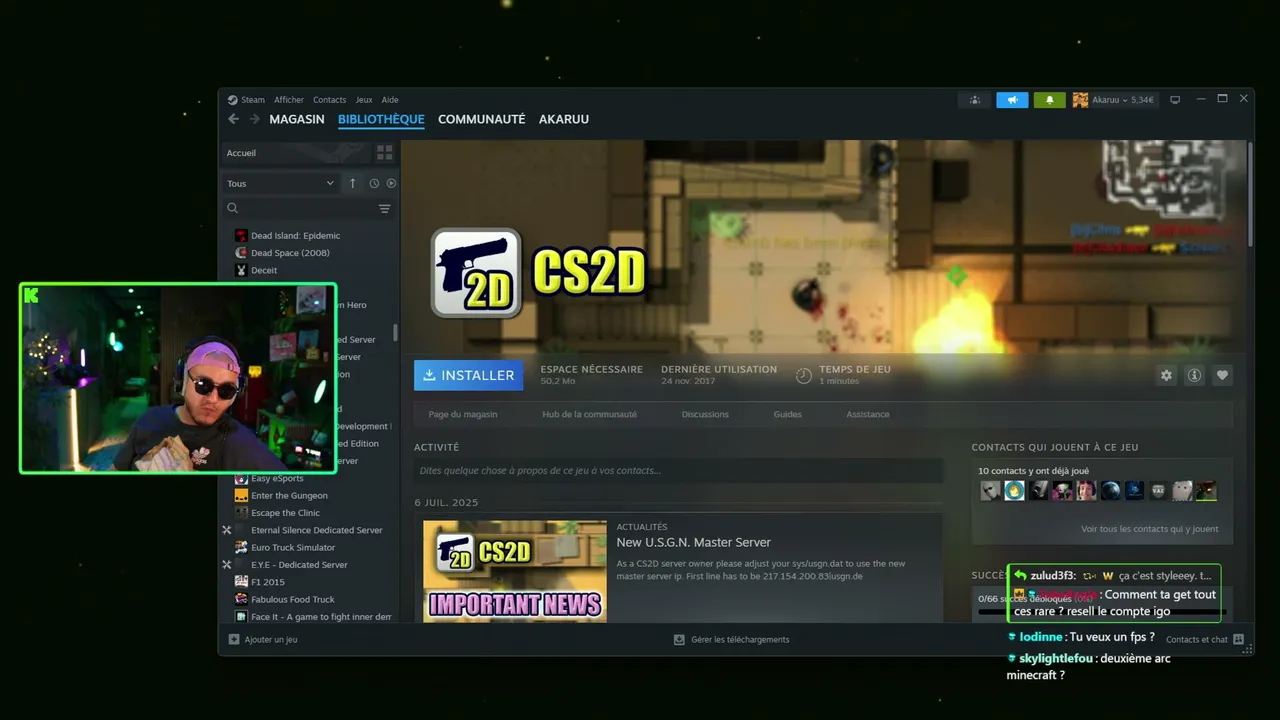Screen dimensions: 1280x720
Task: Select Easy eSports in the game list
Action: 277,478
